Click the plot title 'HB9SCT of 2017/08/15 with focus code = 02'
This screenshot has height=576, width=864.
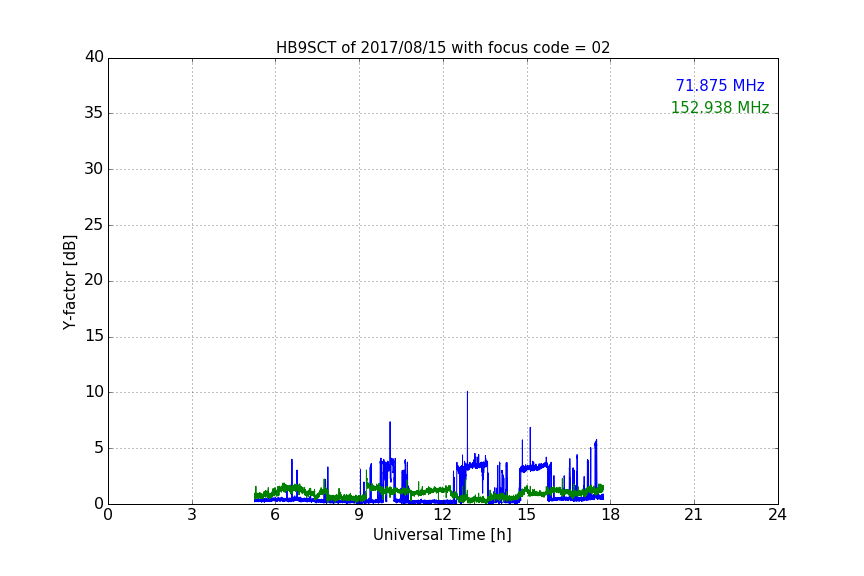pyautogui.click(x=443, y=48)
